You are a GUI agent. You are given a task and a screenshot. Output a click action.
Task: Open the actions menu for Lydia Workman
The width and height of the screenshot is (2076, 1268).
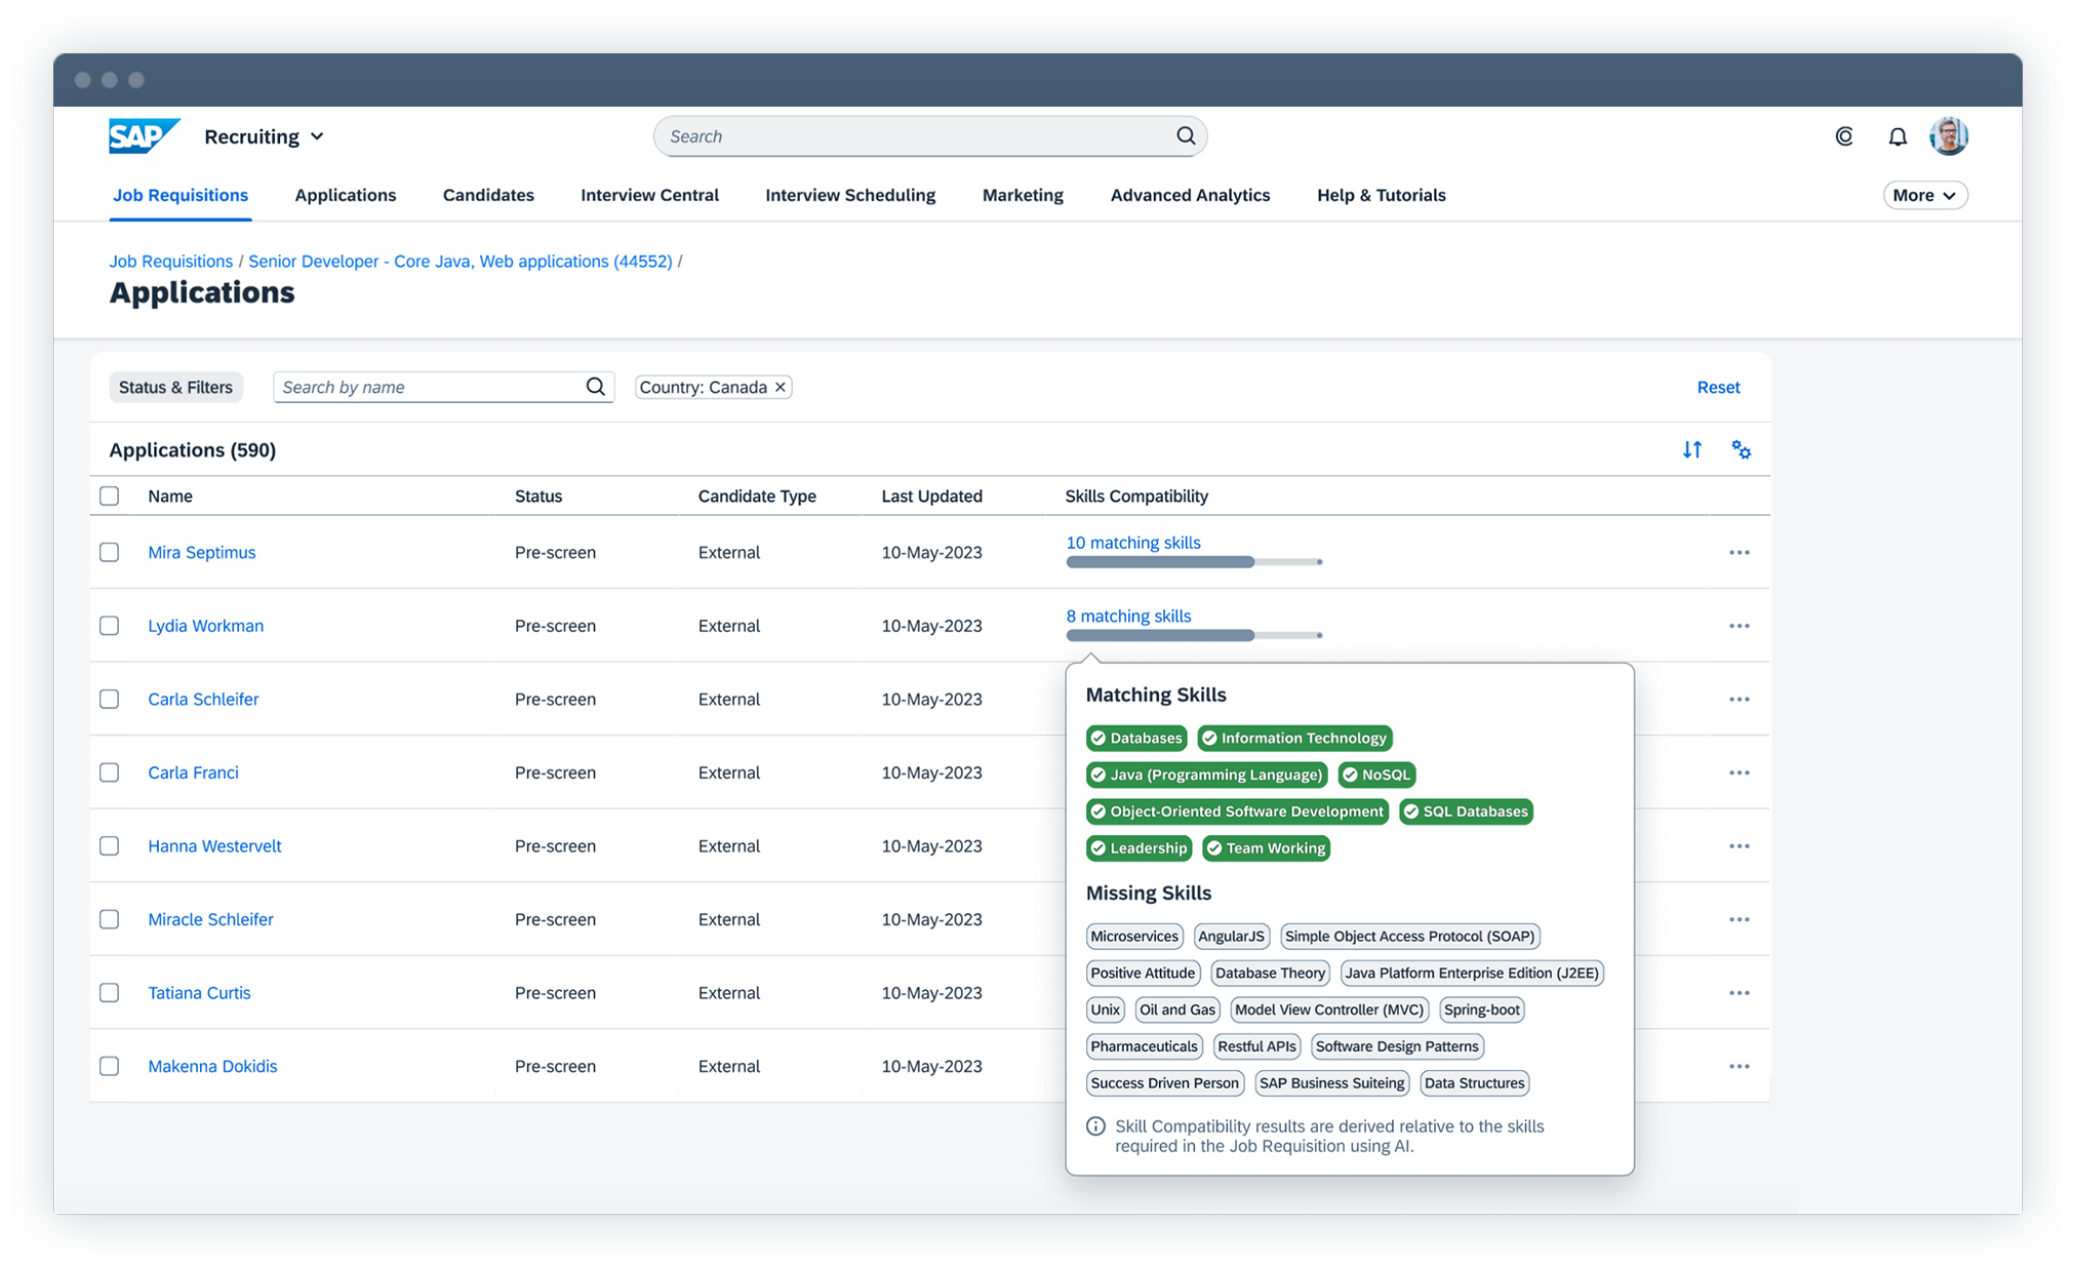(1739, 626)
